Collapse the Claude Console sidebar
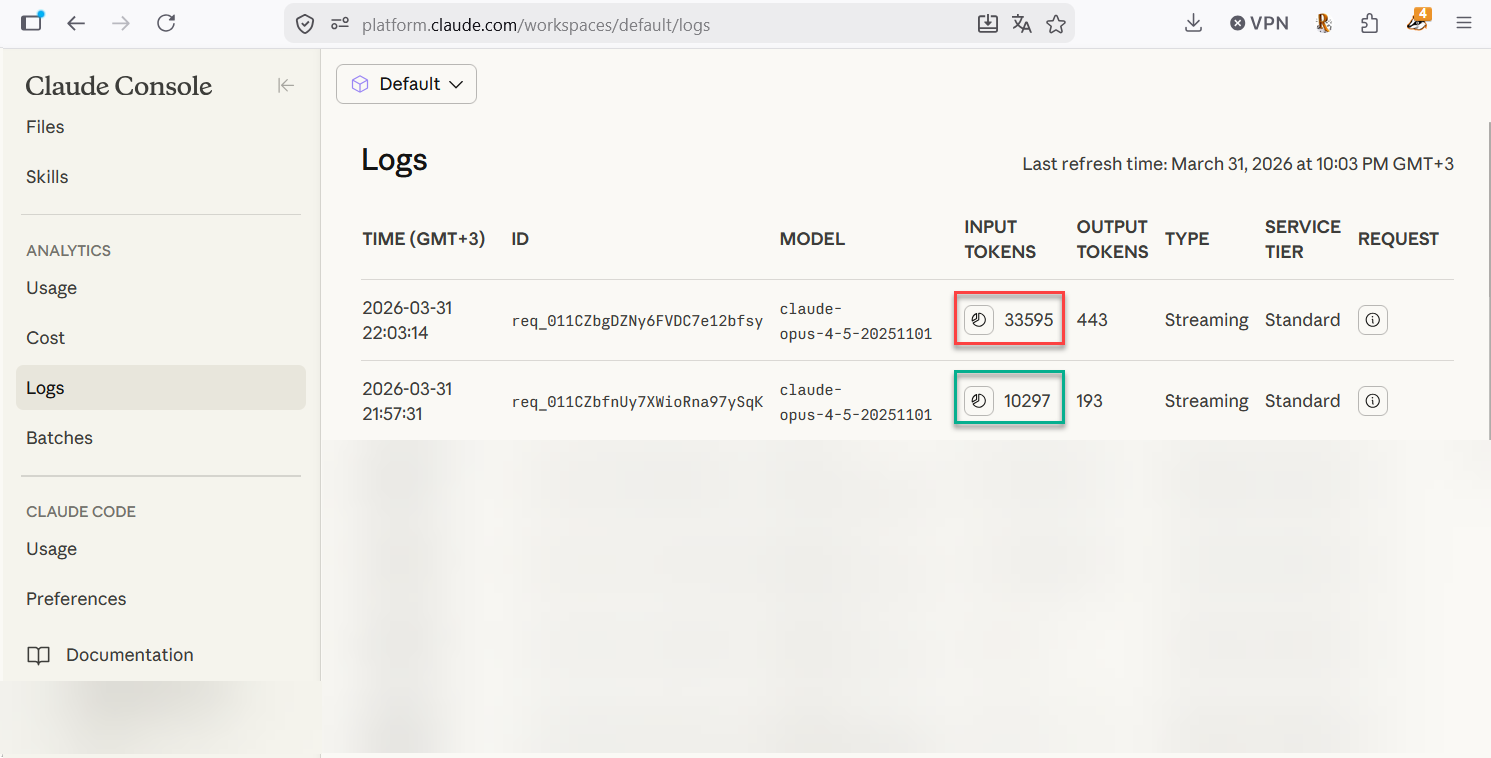Screen dimensions: 1491x758 pos(286,85)
